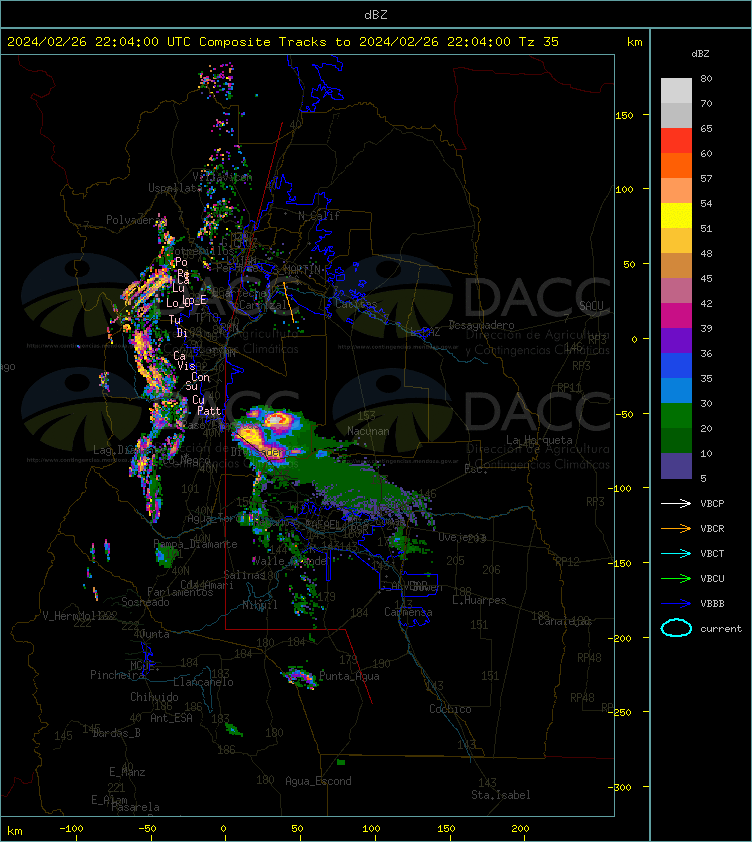Click the Sosneado map label
Screen dimensions: 752x842
145,602
